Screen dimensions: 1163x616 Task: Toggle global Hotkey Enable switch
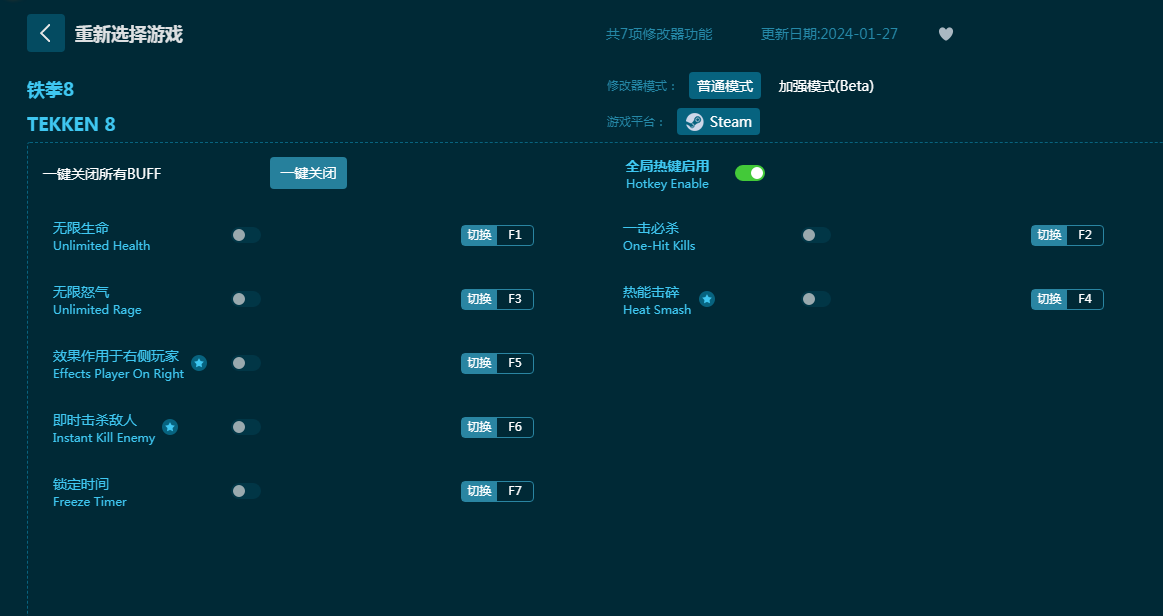point(750,173)
